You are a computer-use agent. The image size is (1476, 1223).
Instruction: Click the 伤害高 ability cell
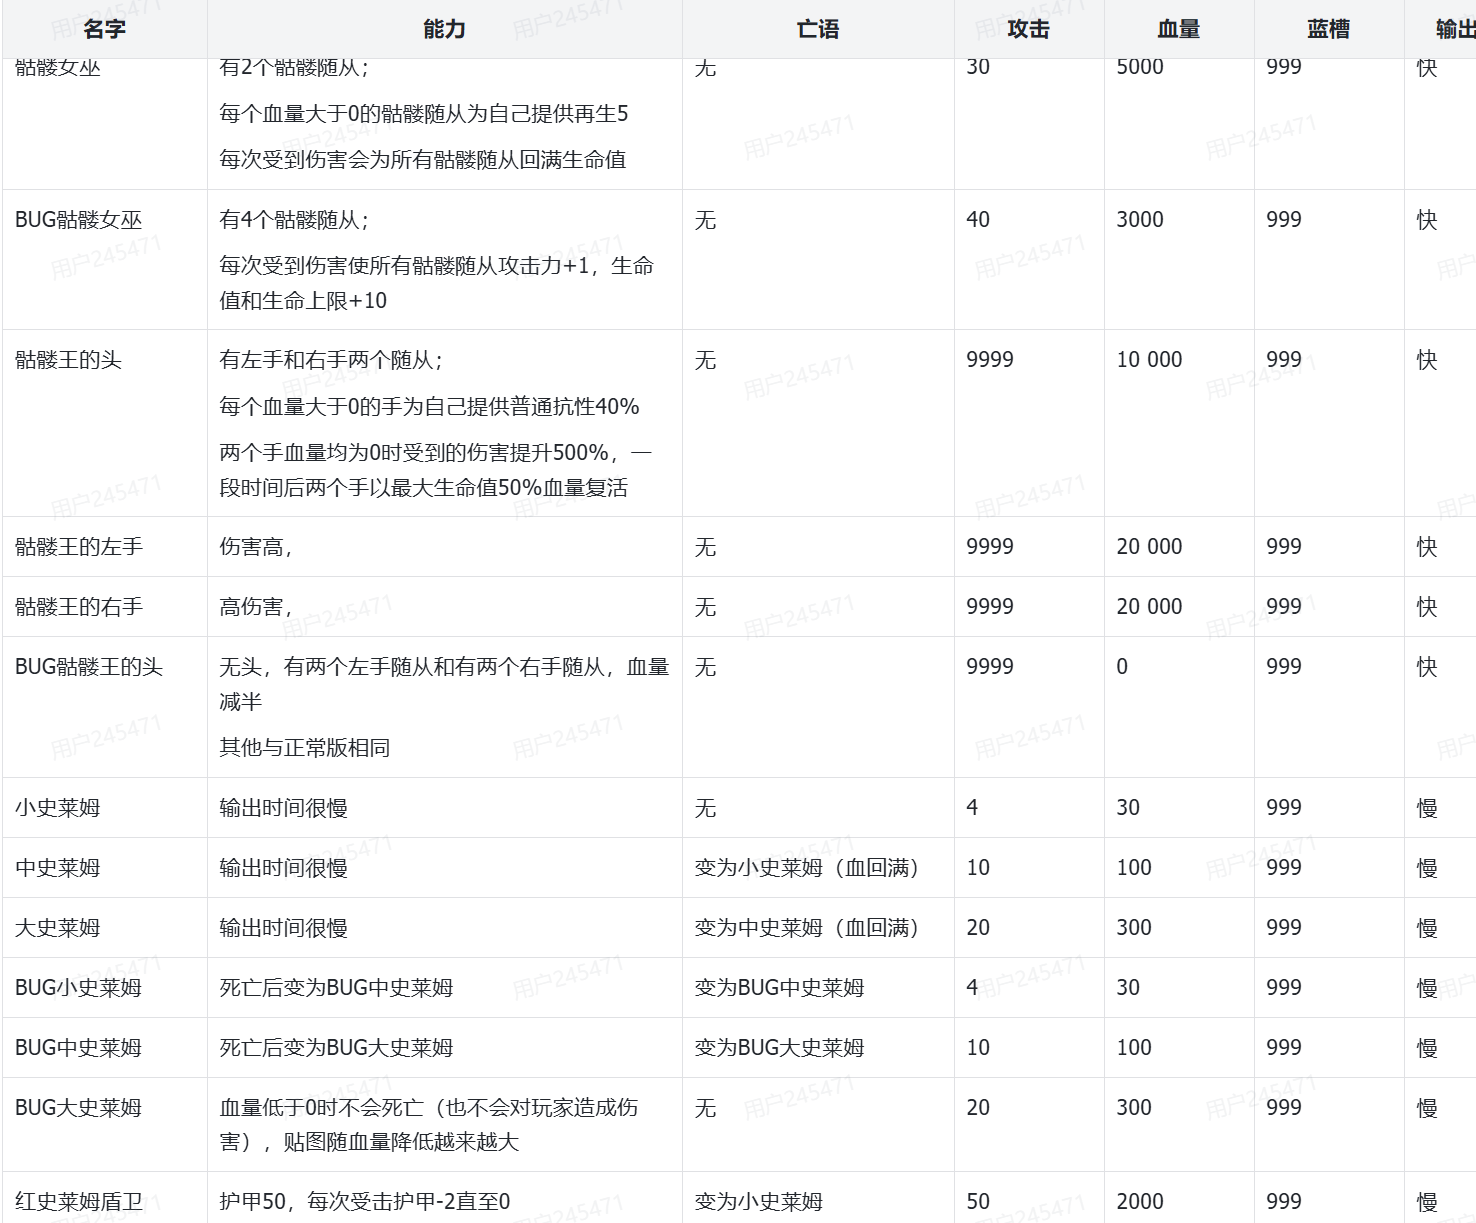tap(256, 547)
